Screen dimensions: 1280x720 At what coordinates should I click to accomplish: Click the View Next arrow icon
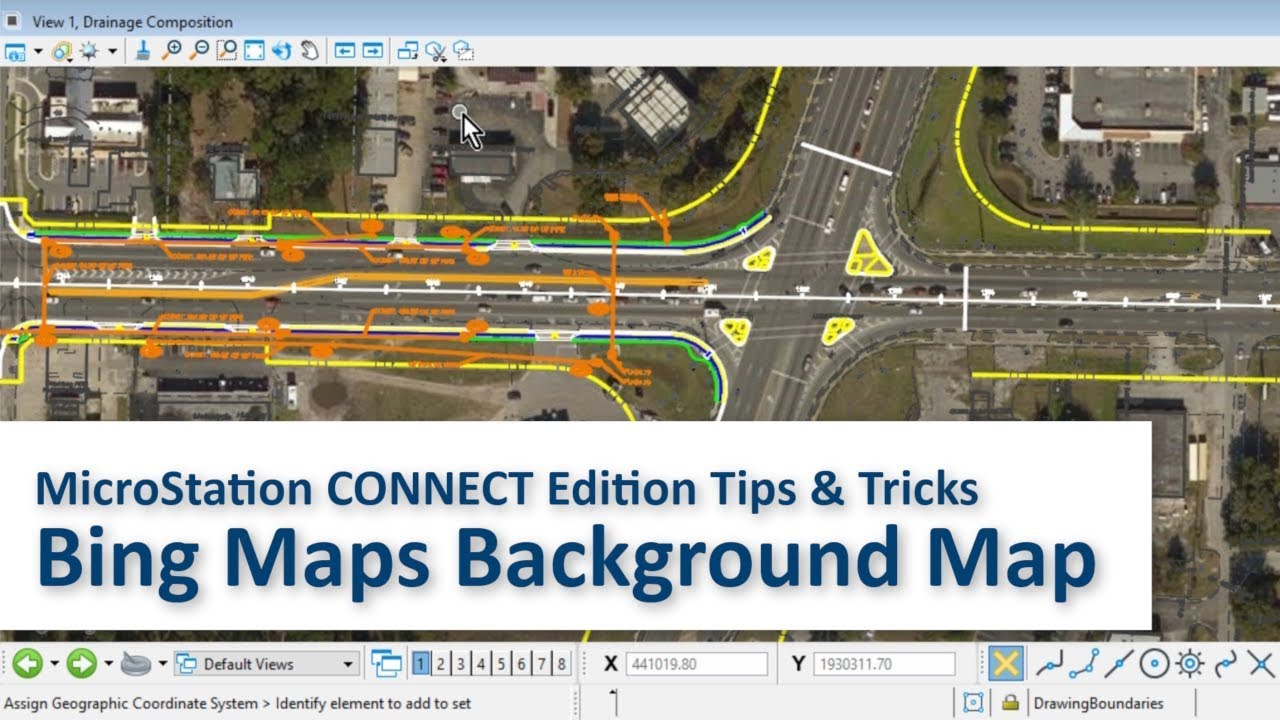click(373, 50)
